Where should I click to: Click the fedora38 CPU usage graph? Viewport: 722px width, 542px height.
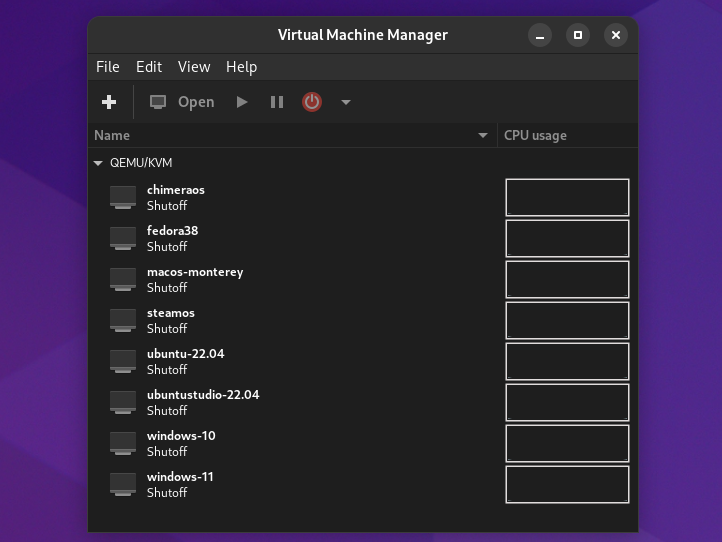[x=567, y=239]
